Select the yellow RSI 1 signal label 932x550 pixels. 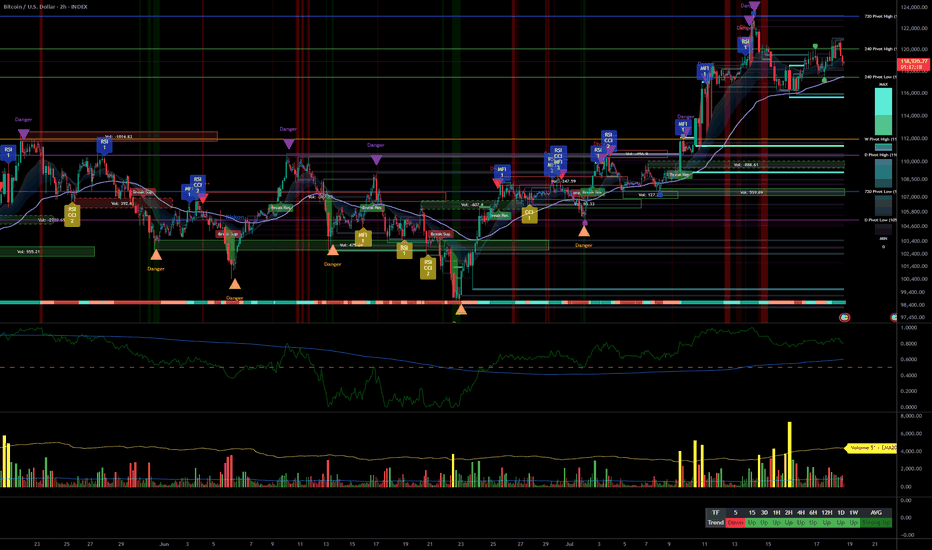pyautogui.click(x=404, y=250)
